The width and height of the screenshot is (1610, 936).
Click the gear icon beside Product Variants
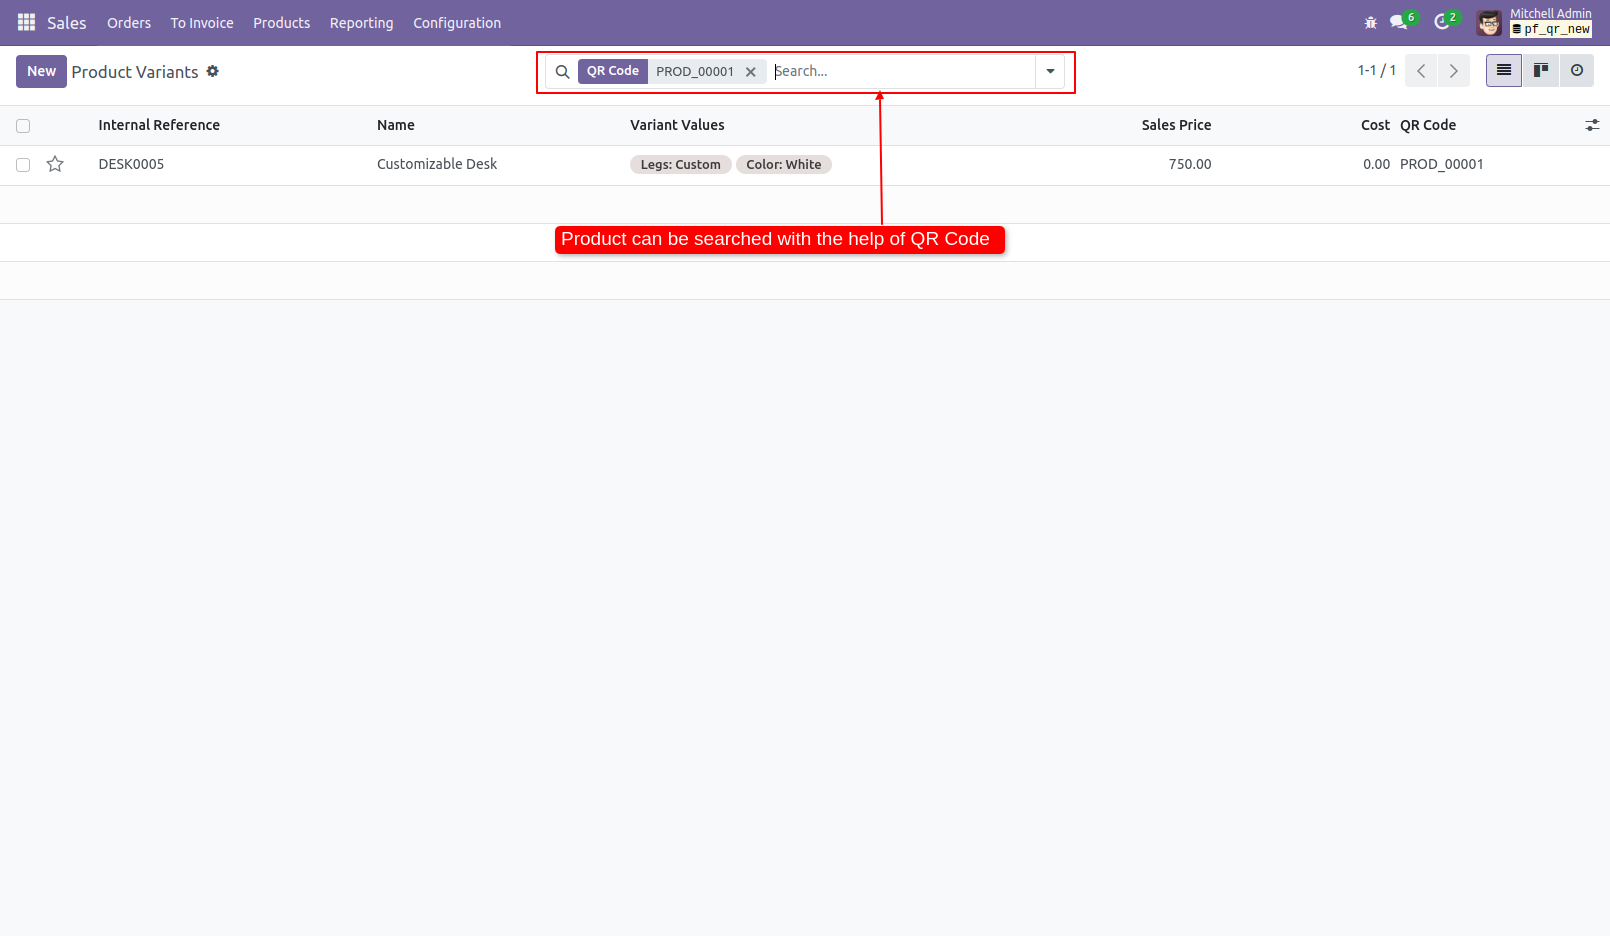pos(213,71)
